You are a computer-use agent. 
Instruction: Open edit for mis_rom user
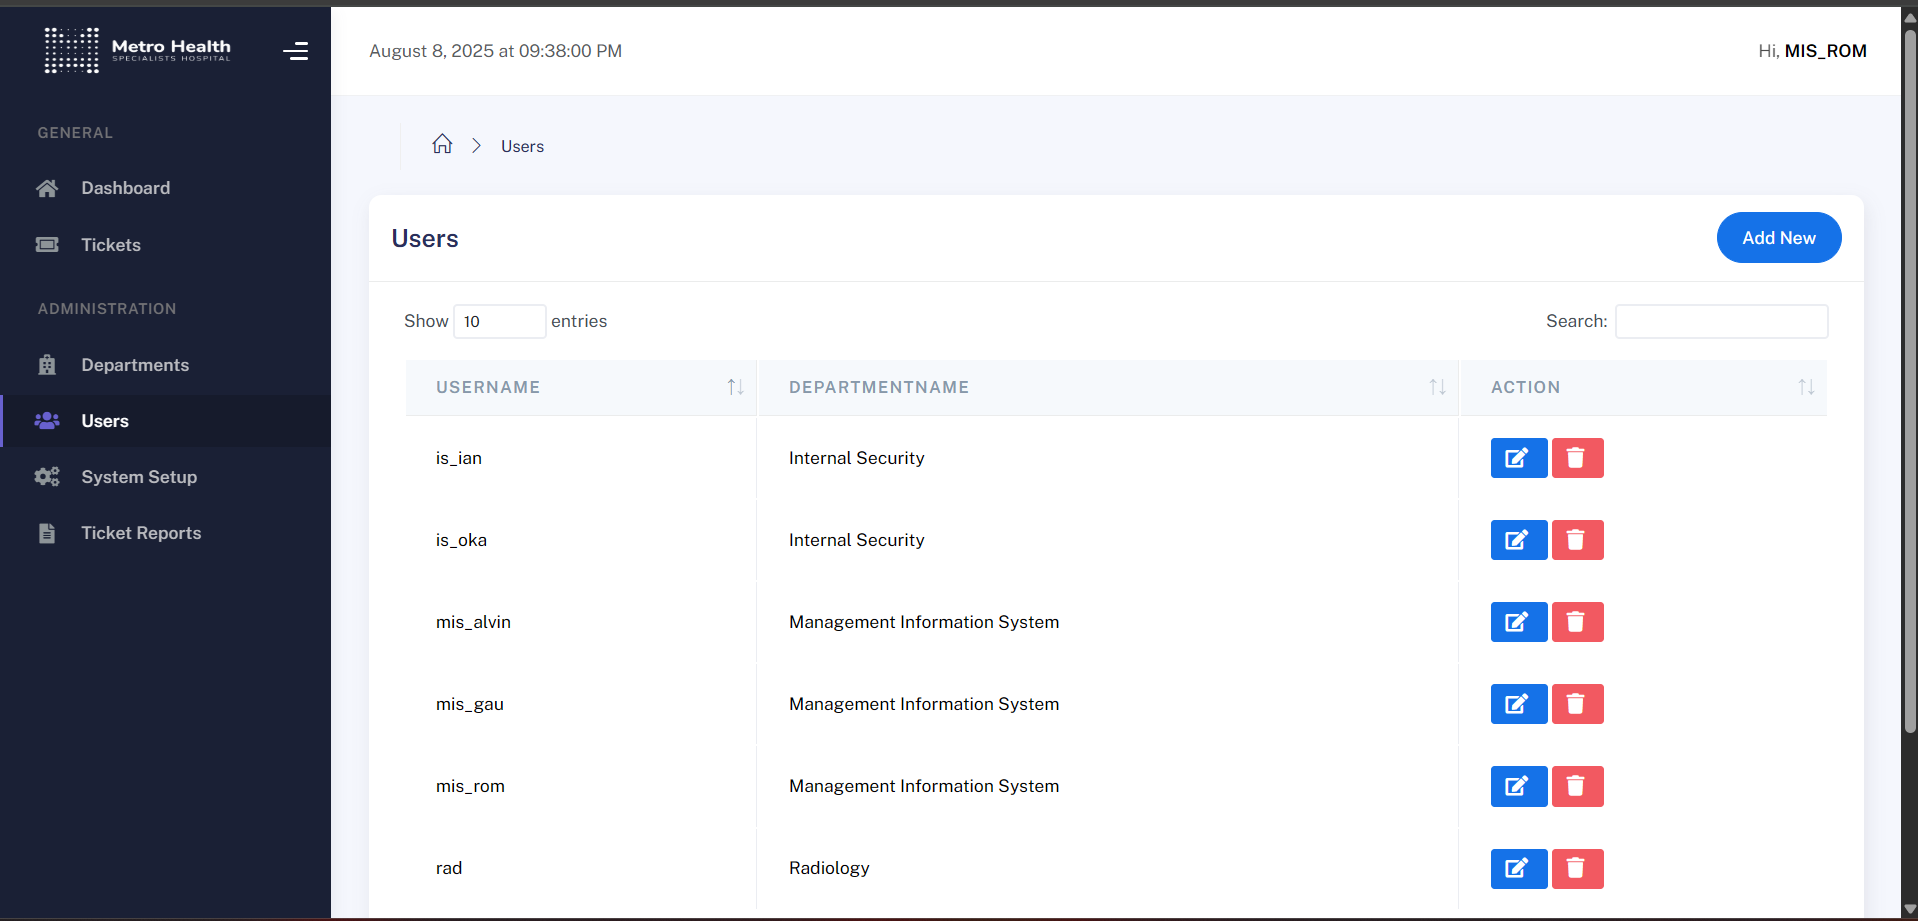1518,786
